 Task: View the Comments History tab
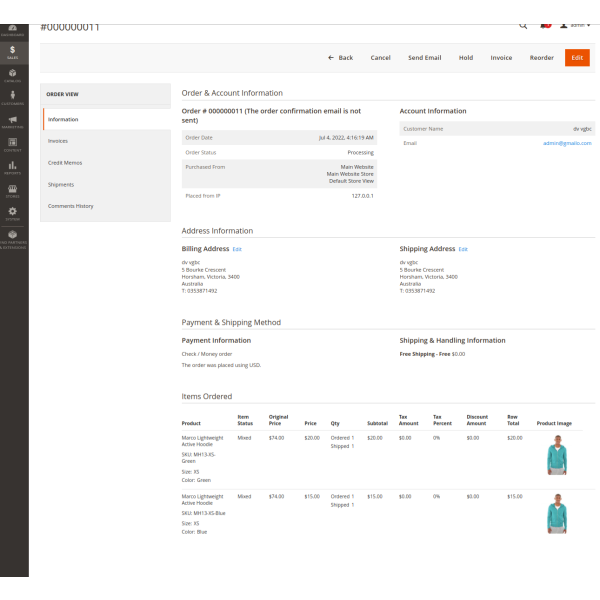(71, 206)
